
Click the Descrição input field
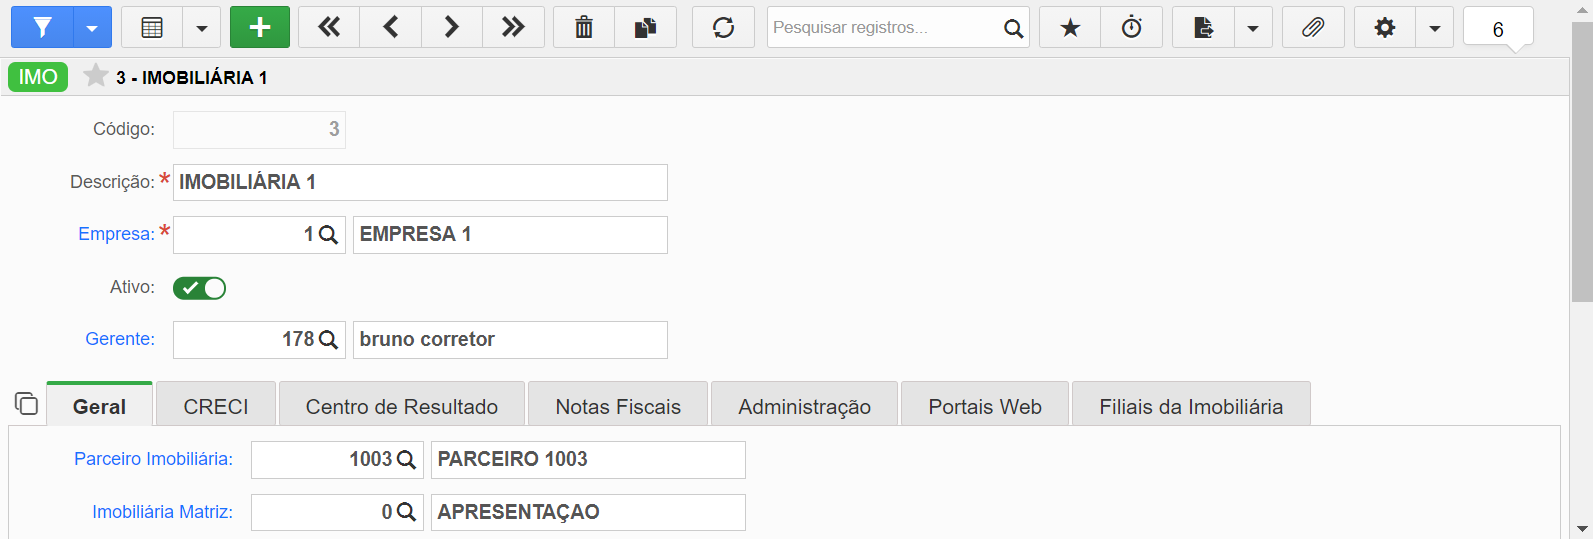click(x=420, y=182)
